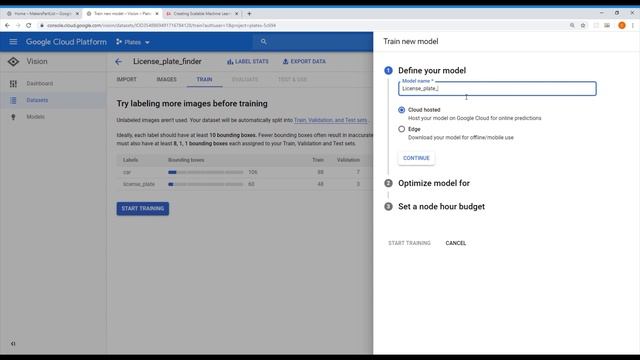Expand the Set a node hour budget step
640x360 pixels.
click(x=441, y=207)
